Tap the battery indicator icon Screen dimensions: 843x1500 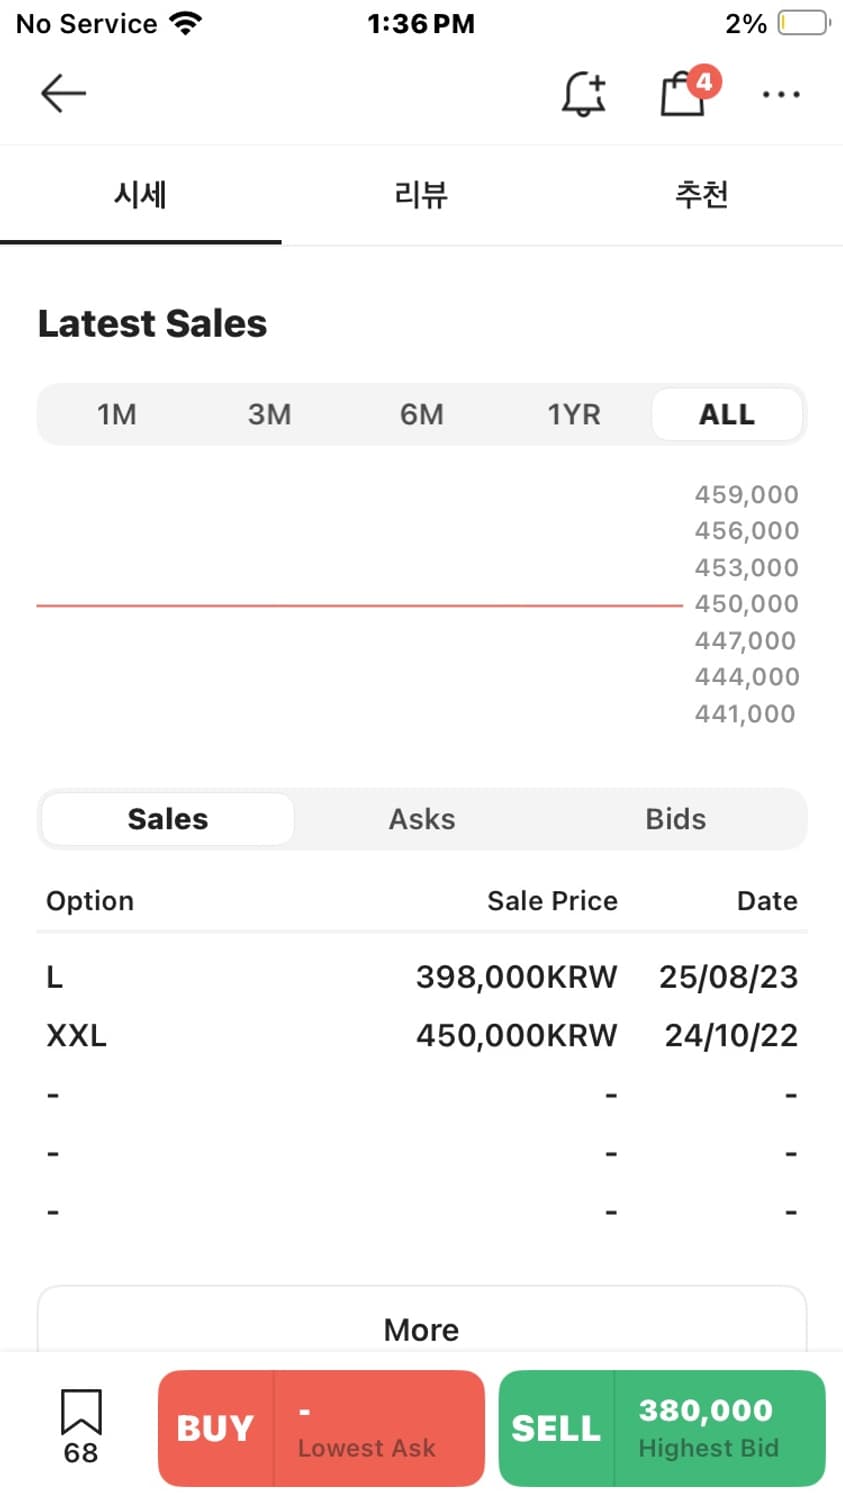click(803, 23)
